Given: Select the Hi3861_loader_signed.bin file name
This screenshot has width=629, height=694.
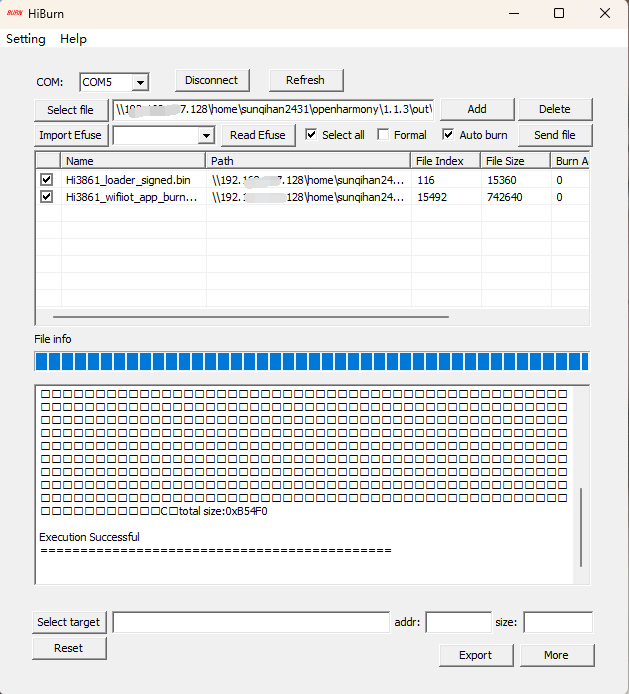Looking at the screenshot, I should [x=128, y=180].
